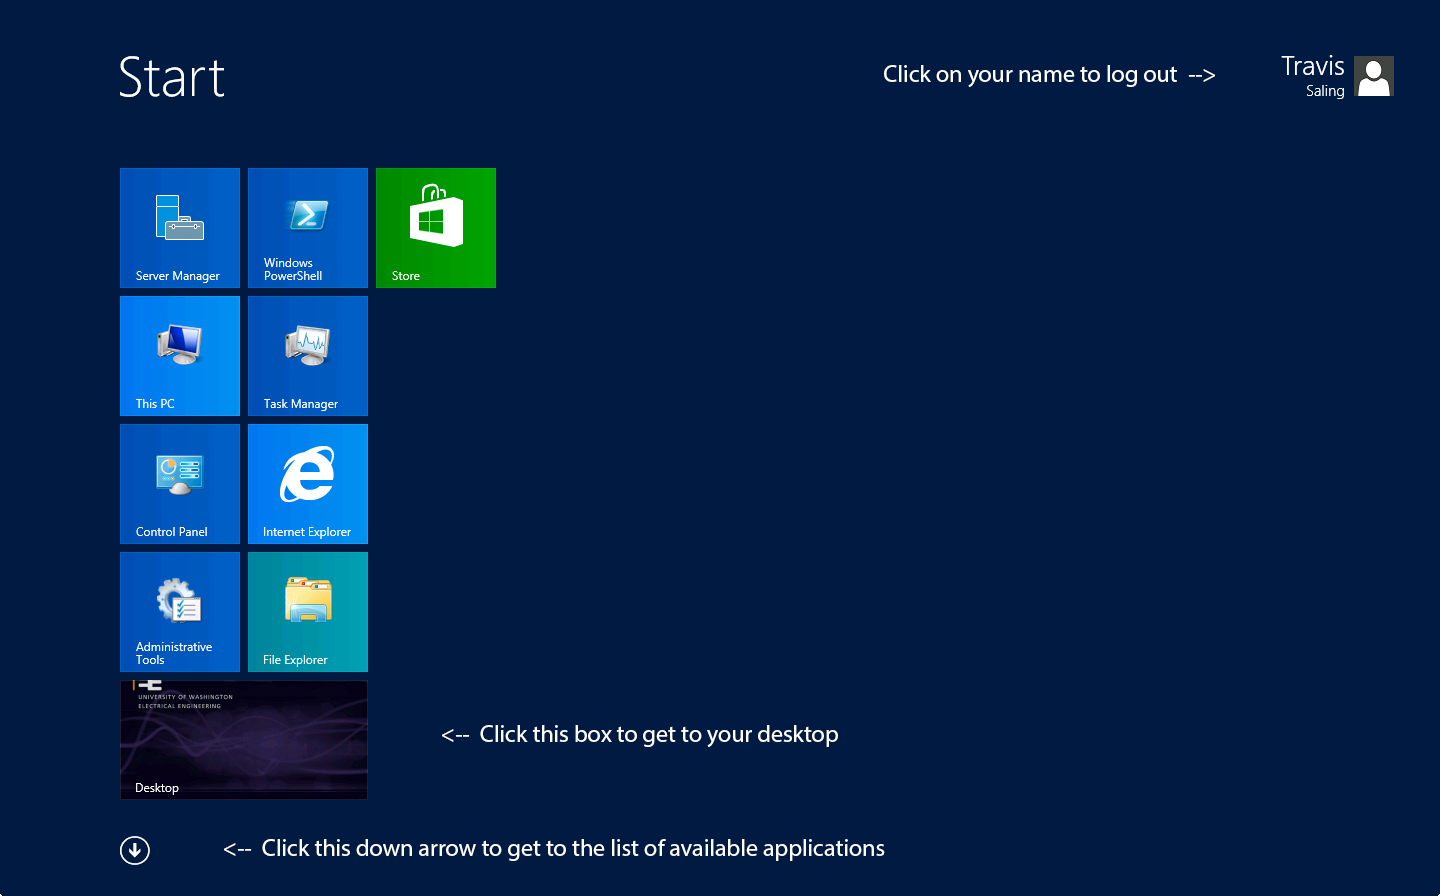The width and height of the screenshot is (1440, 896).
Task: Click the down arrow to show all apps
Action: (x=135, y=850)
